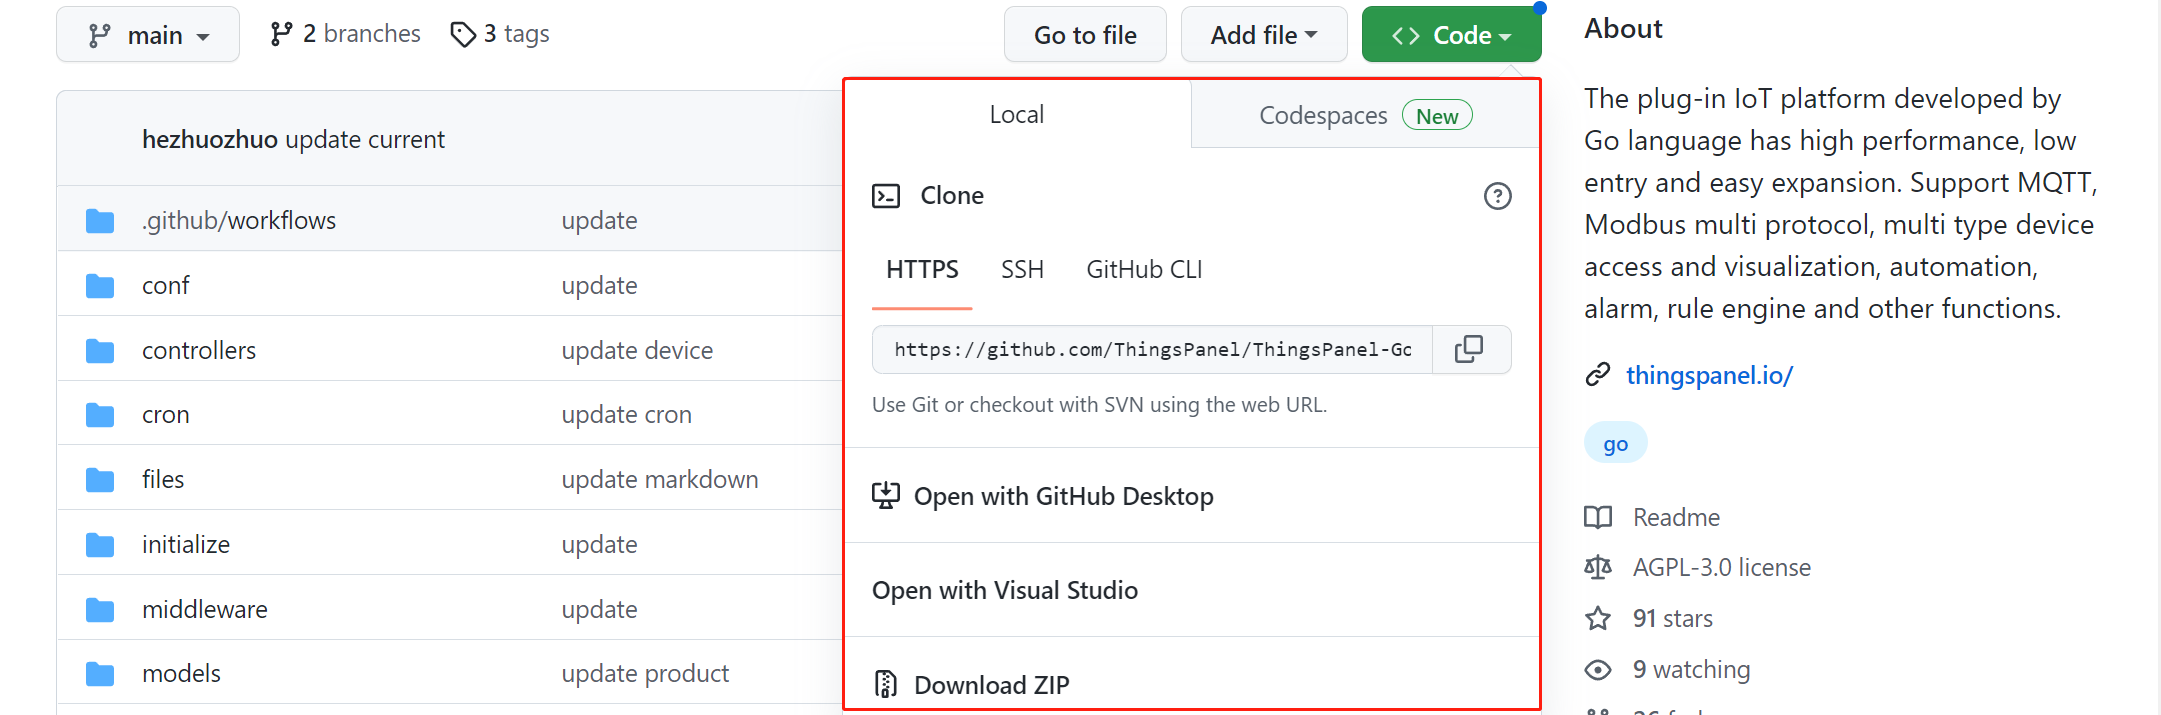Copy the HTTPS clone URL to clipboard
Screen dimensions: 2161x715
click(1469, 349)
